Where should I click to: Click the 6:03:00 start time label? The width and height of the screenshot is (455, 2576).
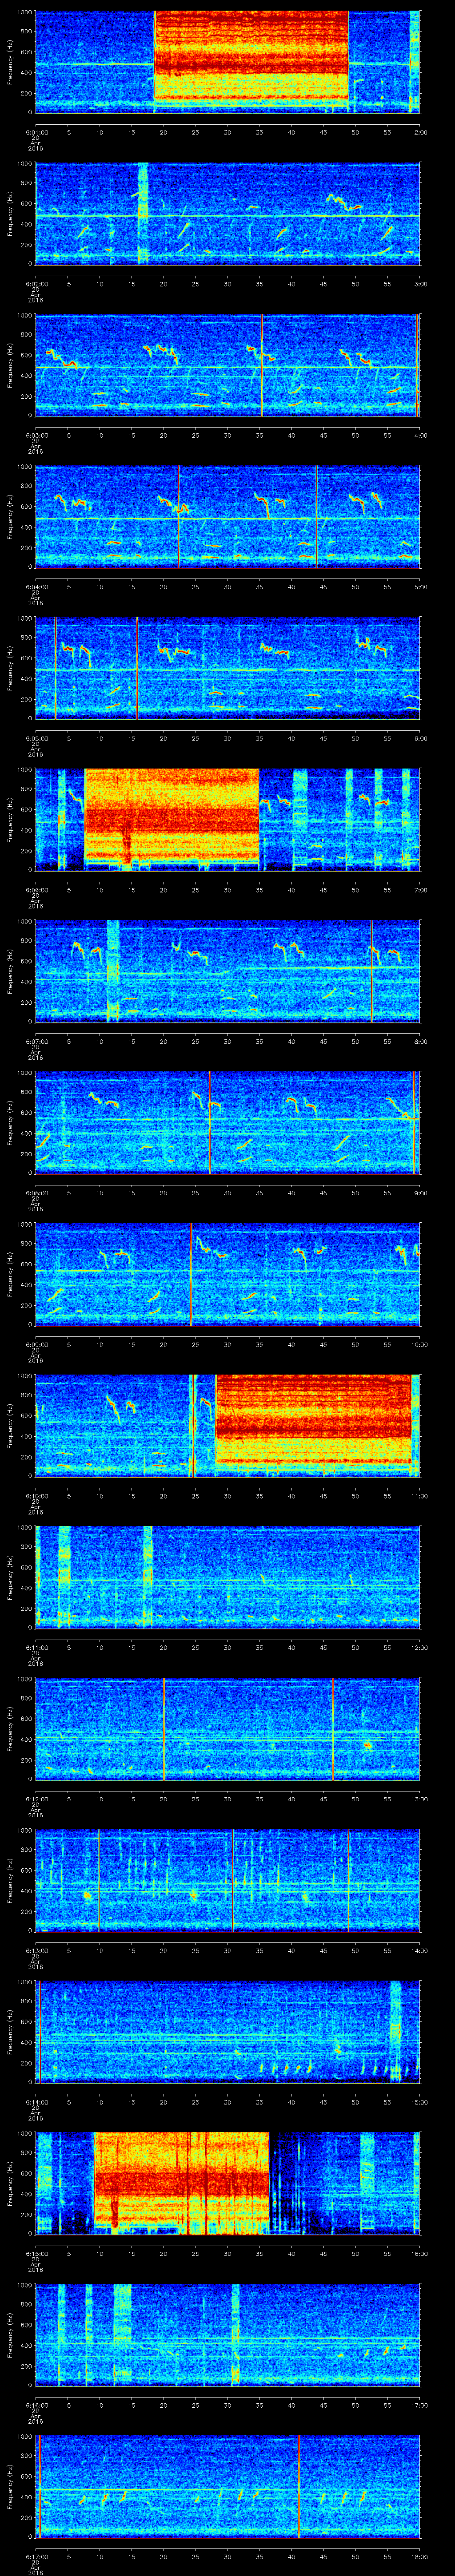(x=36, y=435)
